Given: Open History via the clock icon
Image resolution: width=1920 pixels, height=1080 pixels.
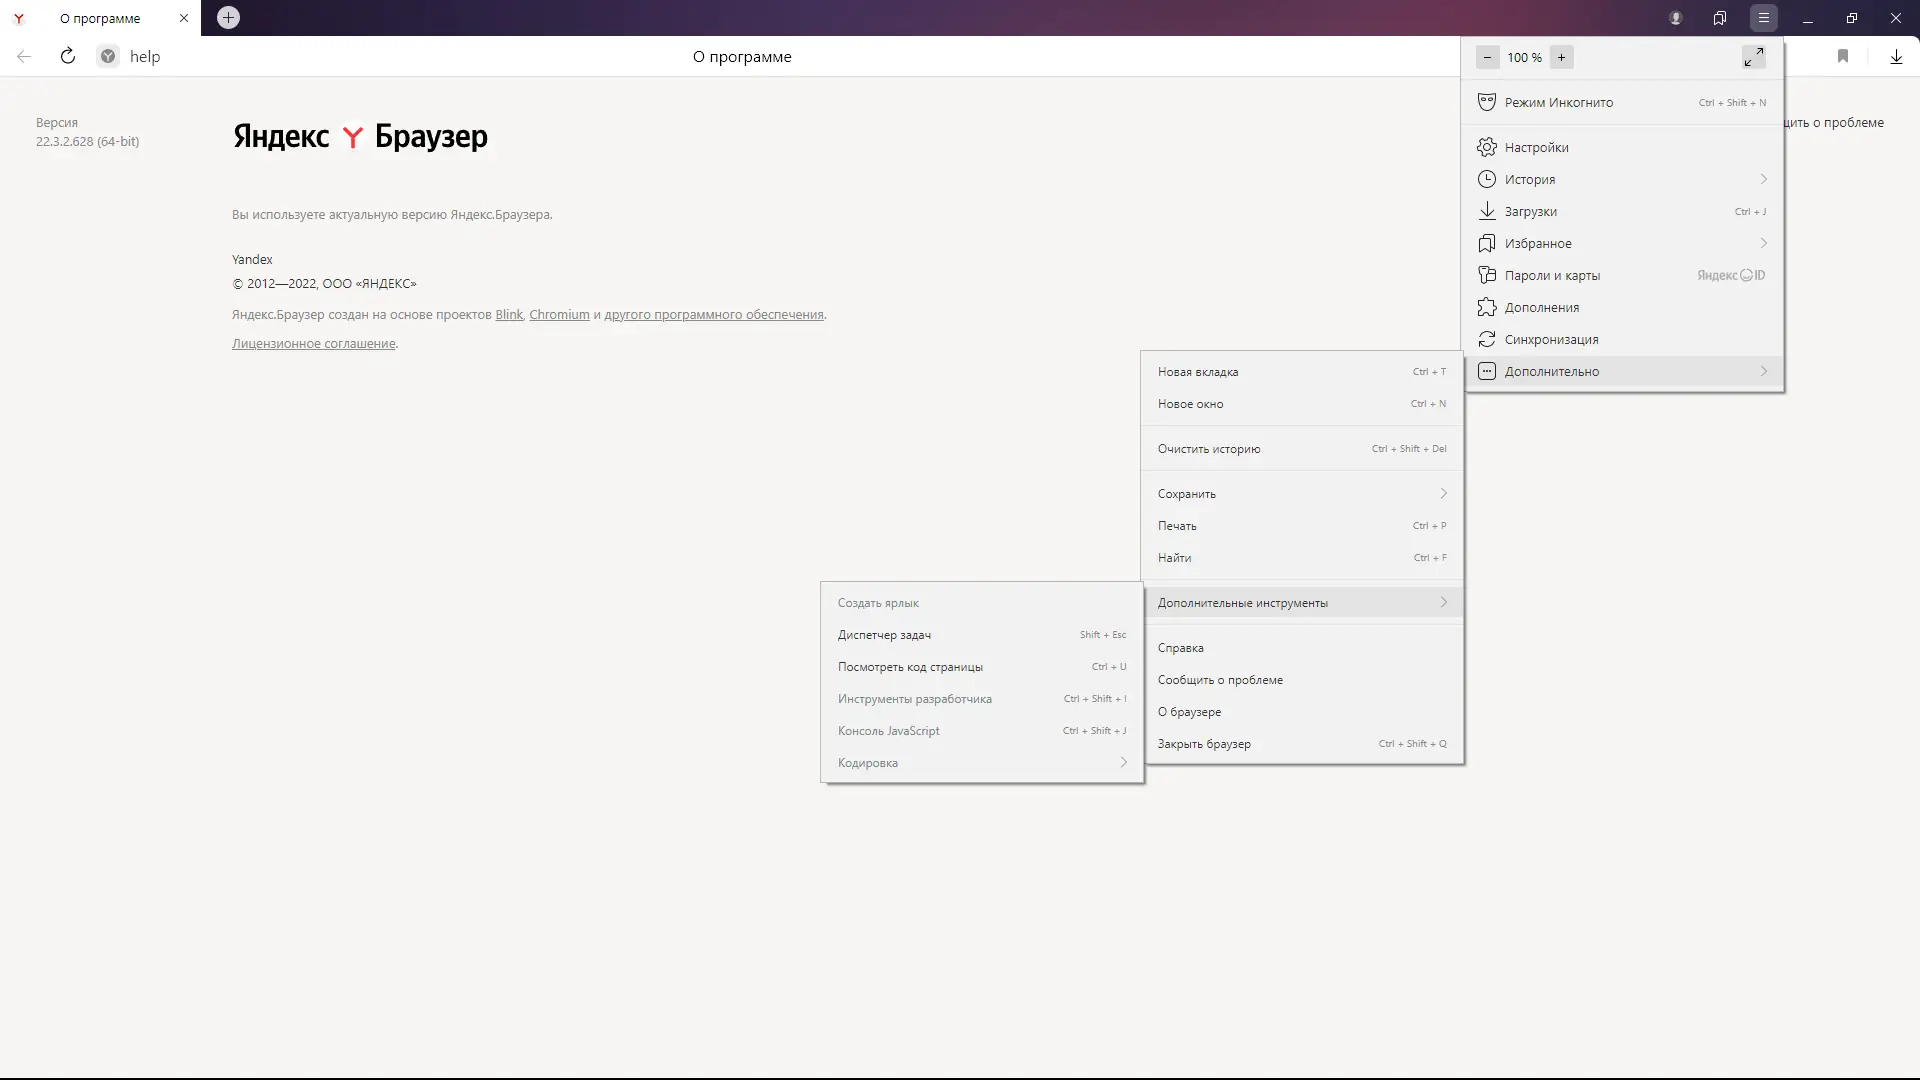Looking at the screenshot, I should 1487,179.
